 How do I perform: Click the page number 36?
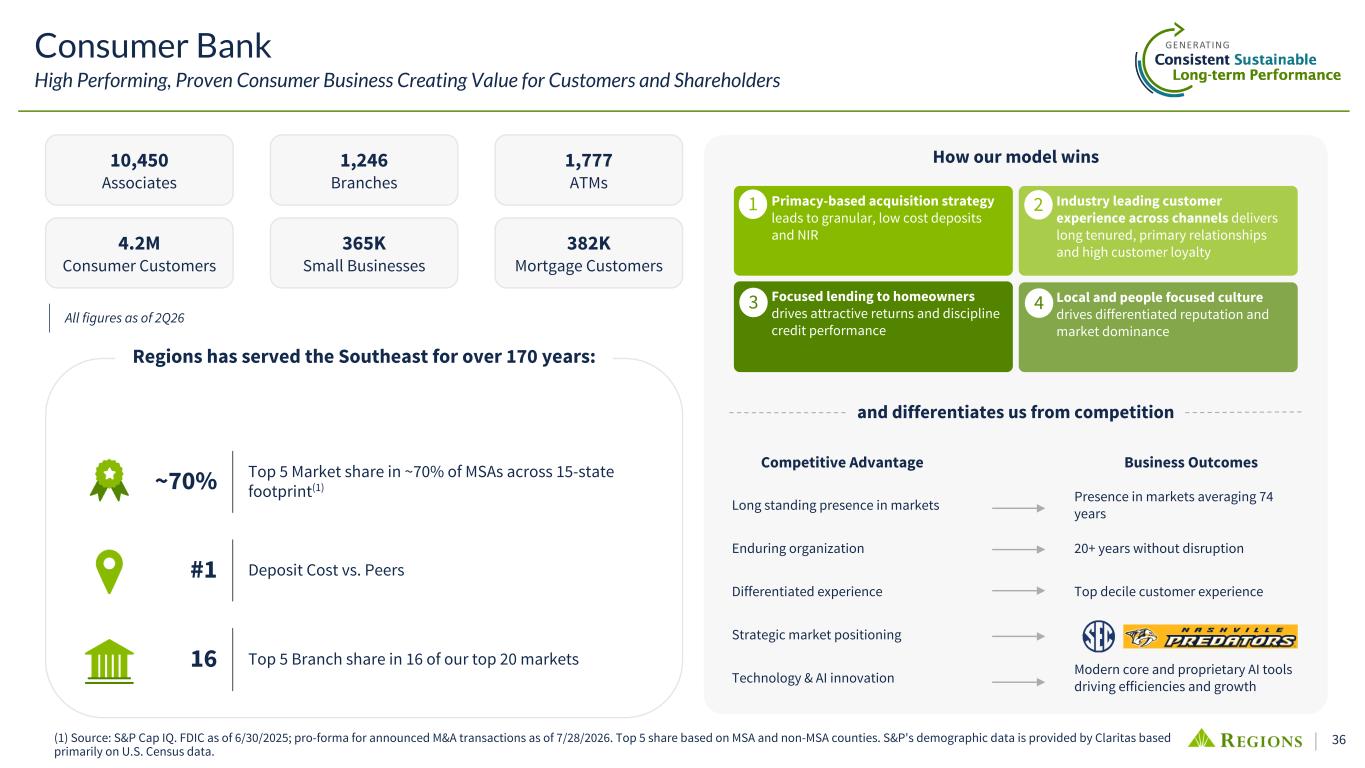(1339, 740)
